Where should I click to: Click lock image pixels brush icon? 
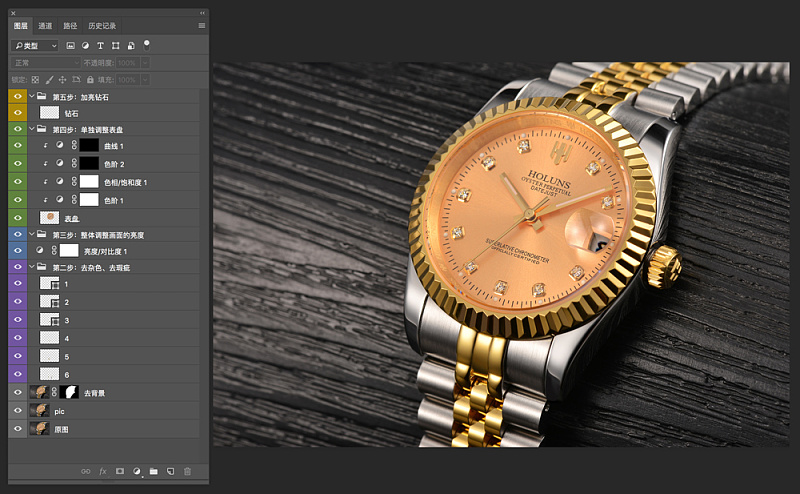click(x=49, y=80)
